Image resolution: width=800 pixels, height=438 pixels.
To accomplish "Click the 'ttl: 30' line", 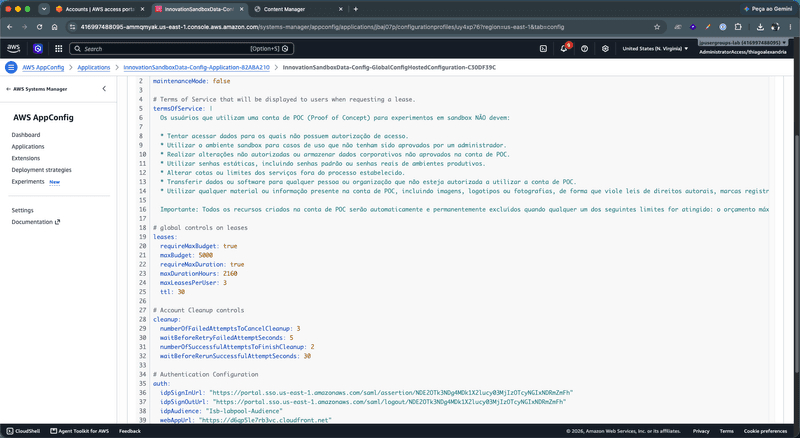I will pyautogui.click(x=172, y=292).
